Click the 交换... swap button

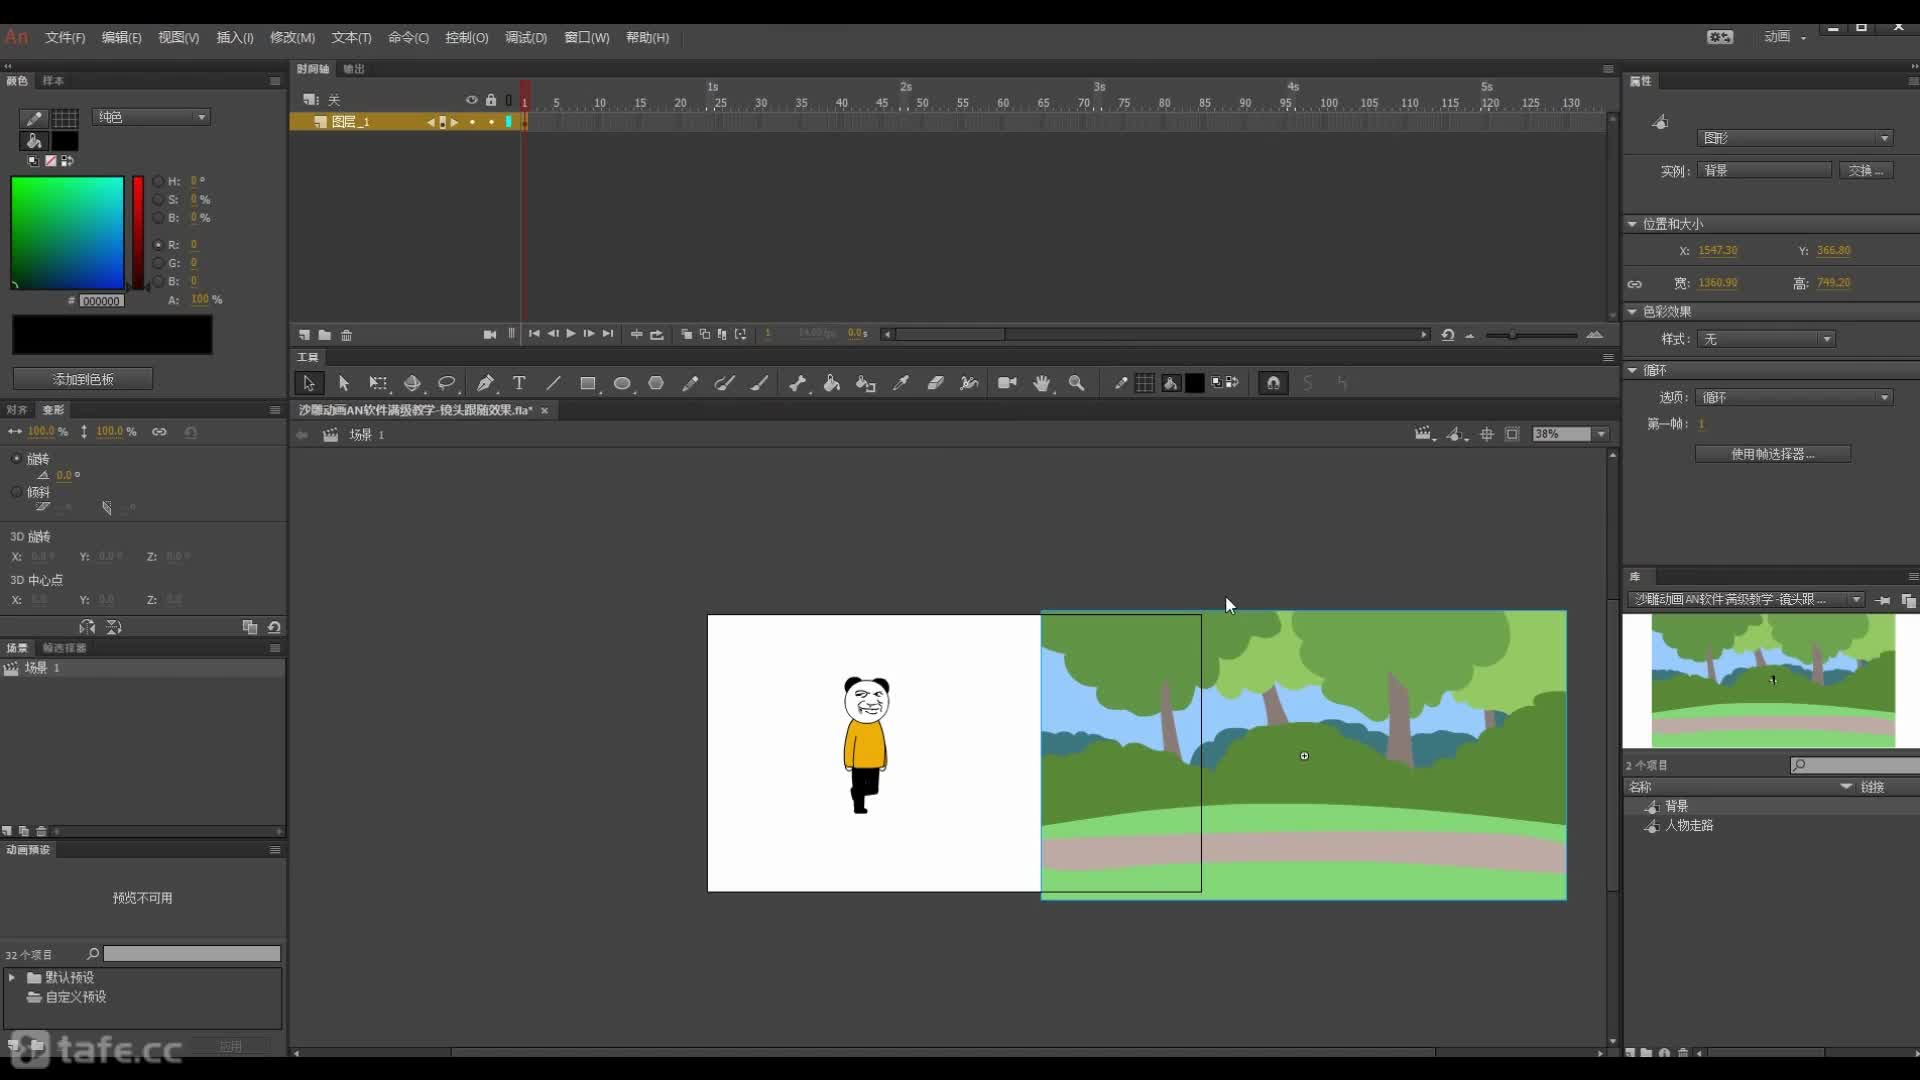(1865, 171)
